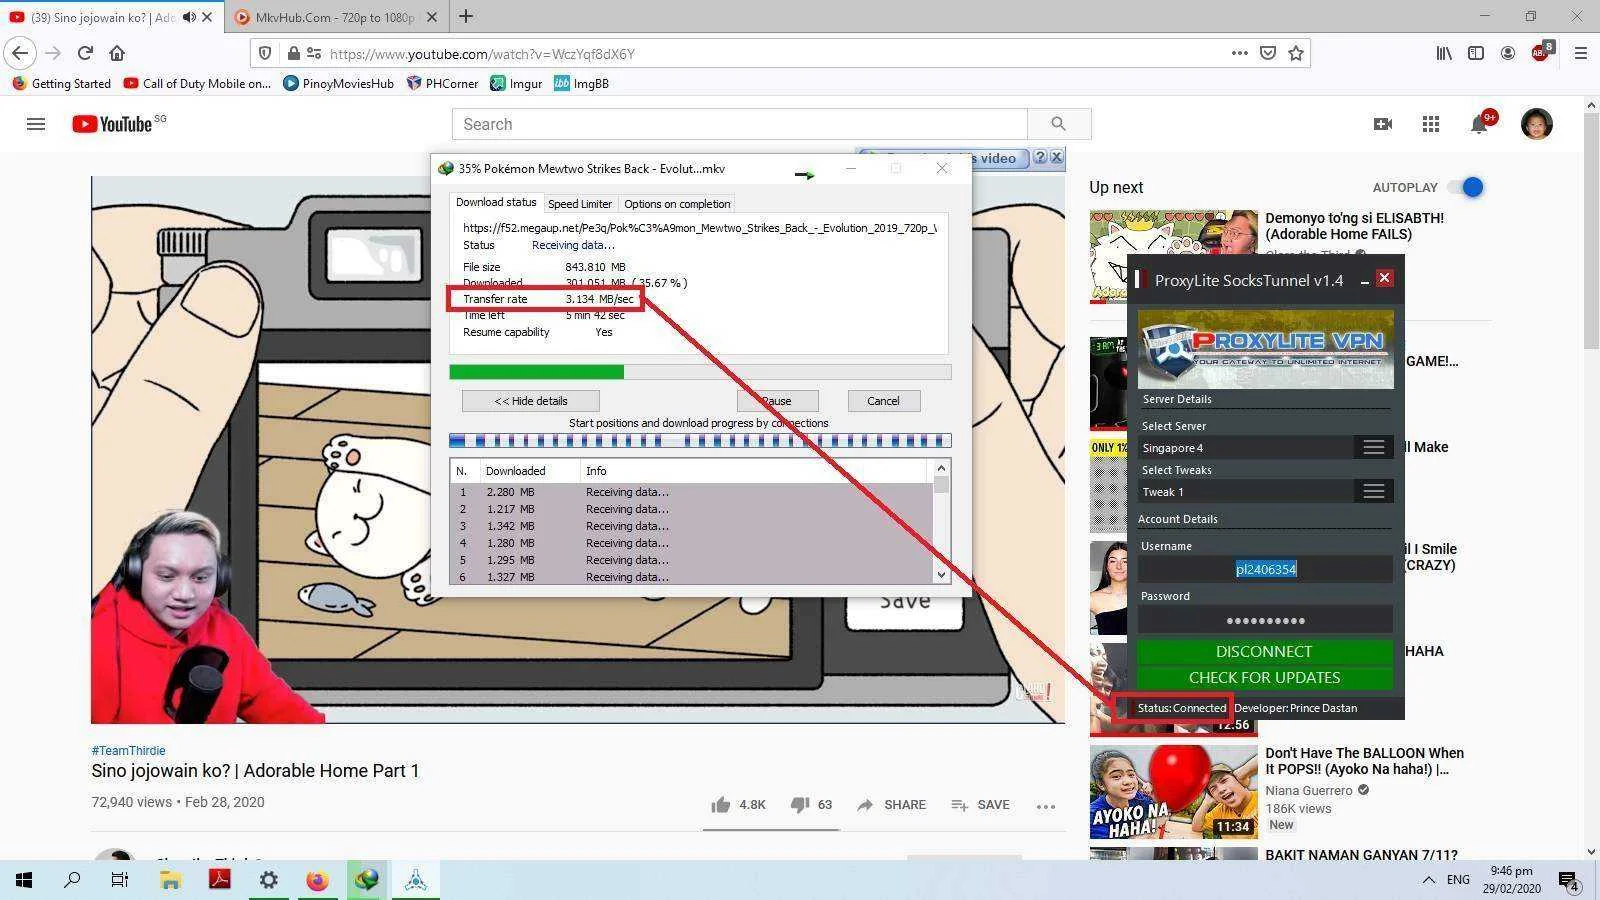1600x900 pixels.
Task: Open YouTube notifications bell
Action: click(1480, 123)
